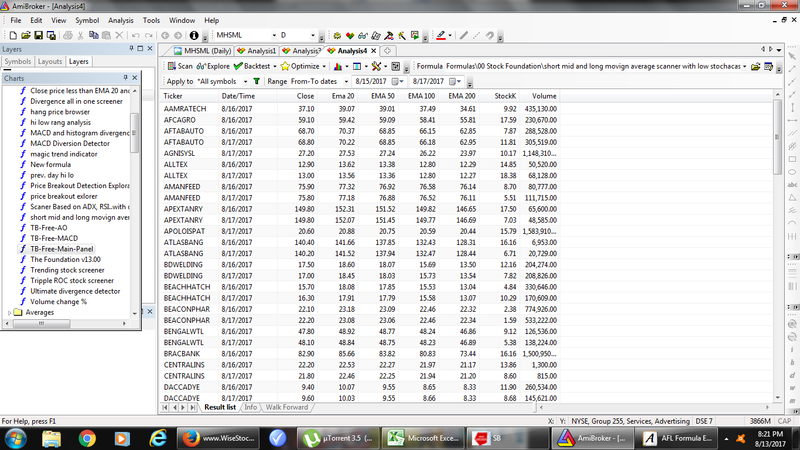Click the Pick formula folder icon
Screen dimensions: 800x450
[x=756, y=66]
